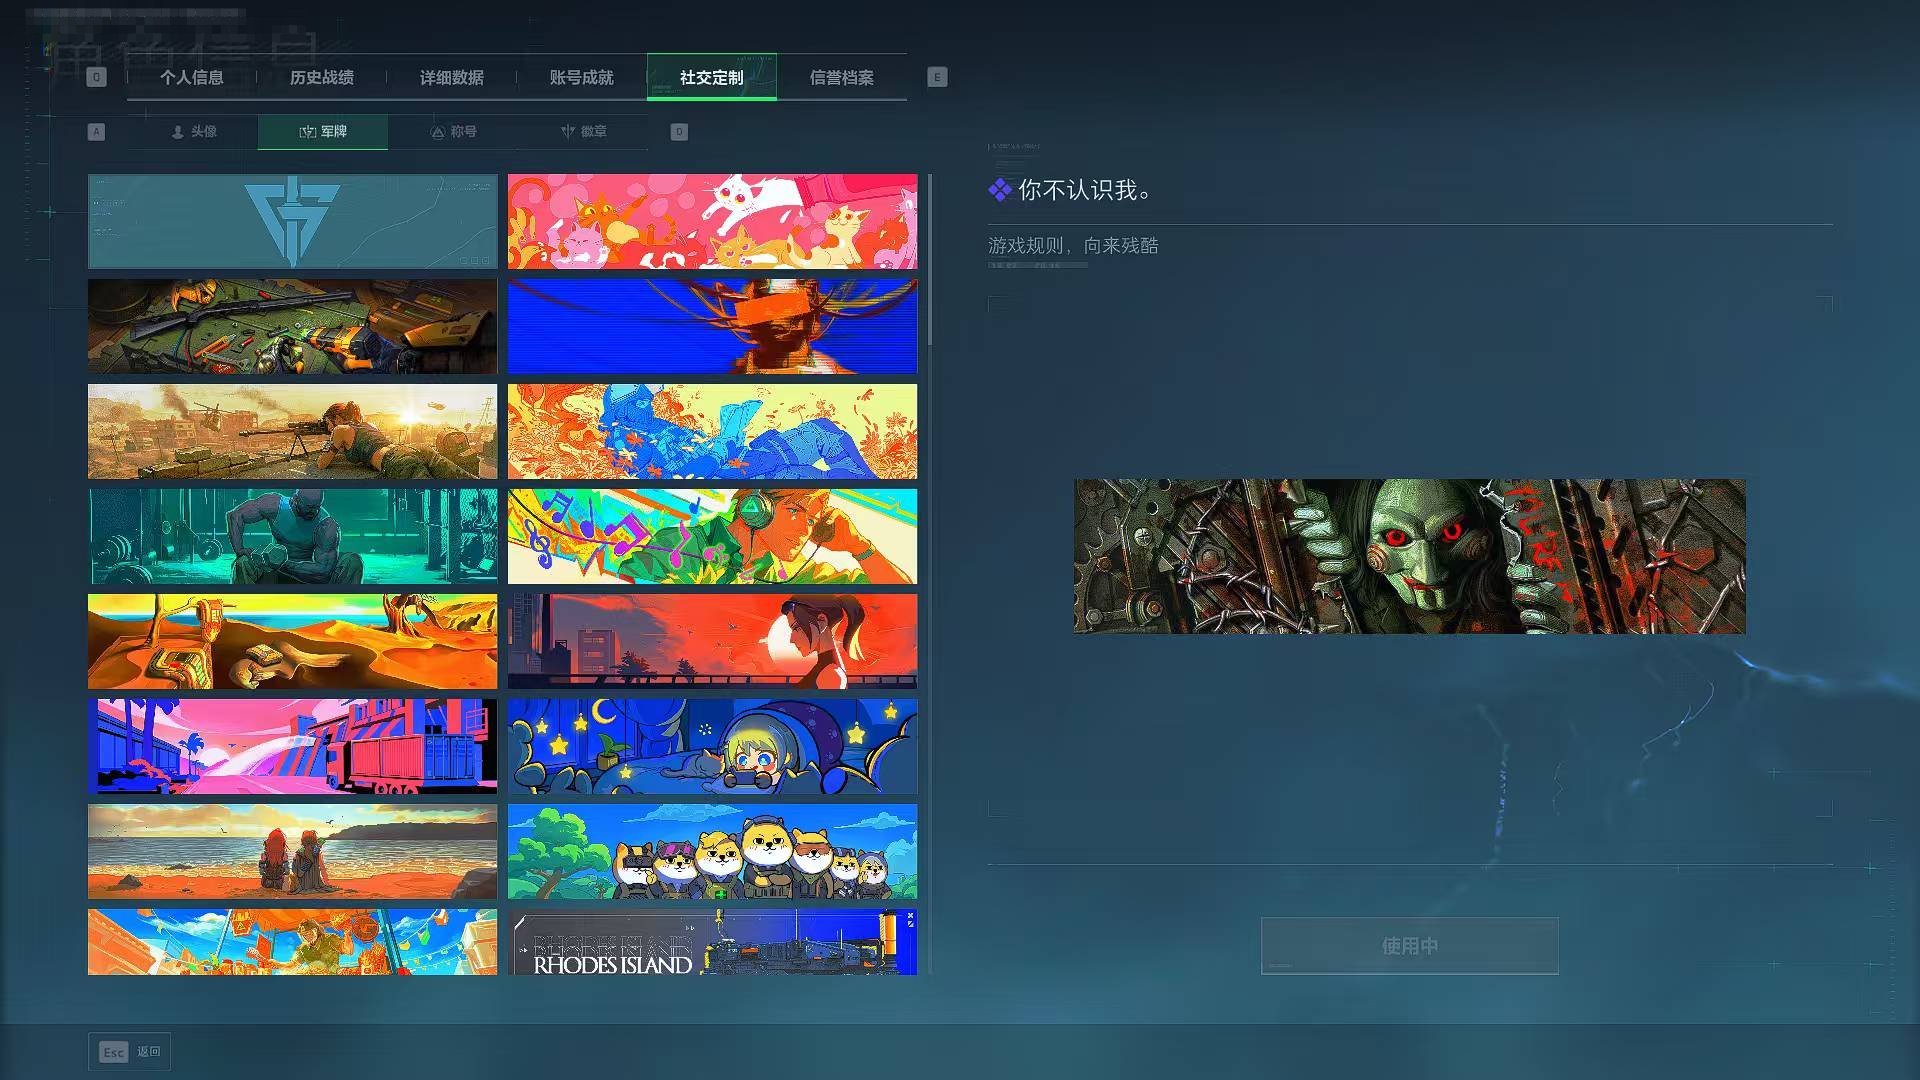Select the pink cats banner thumbnail
This screenshot has height=1080, width=1920.
click(712, 221)
